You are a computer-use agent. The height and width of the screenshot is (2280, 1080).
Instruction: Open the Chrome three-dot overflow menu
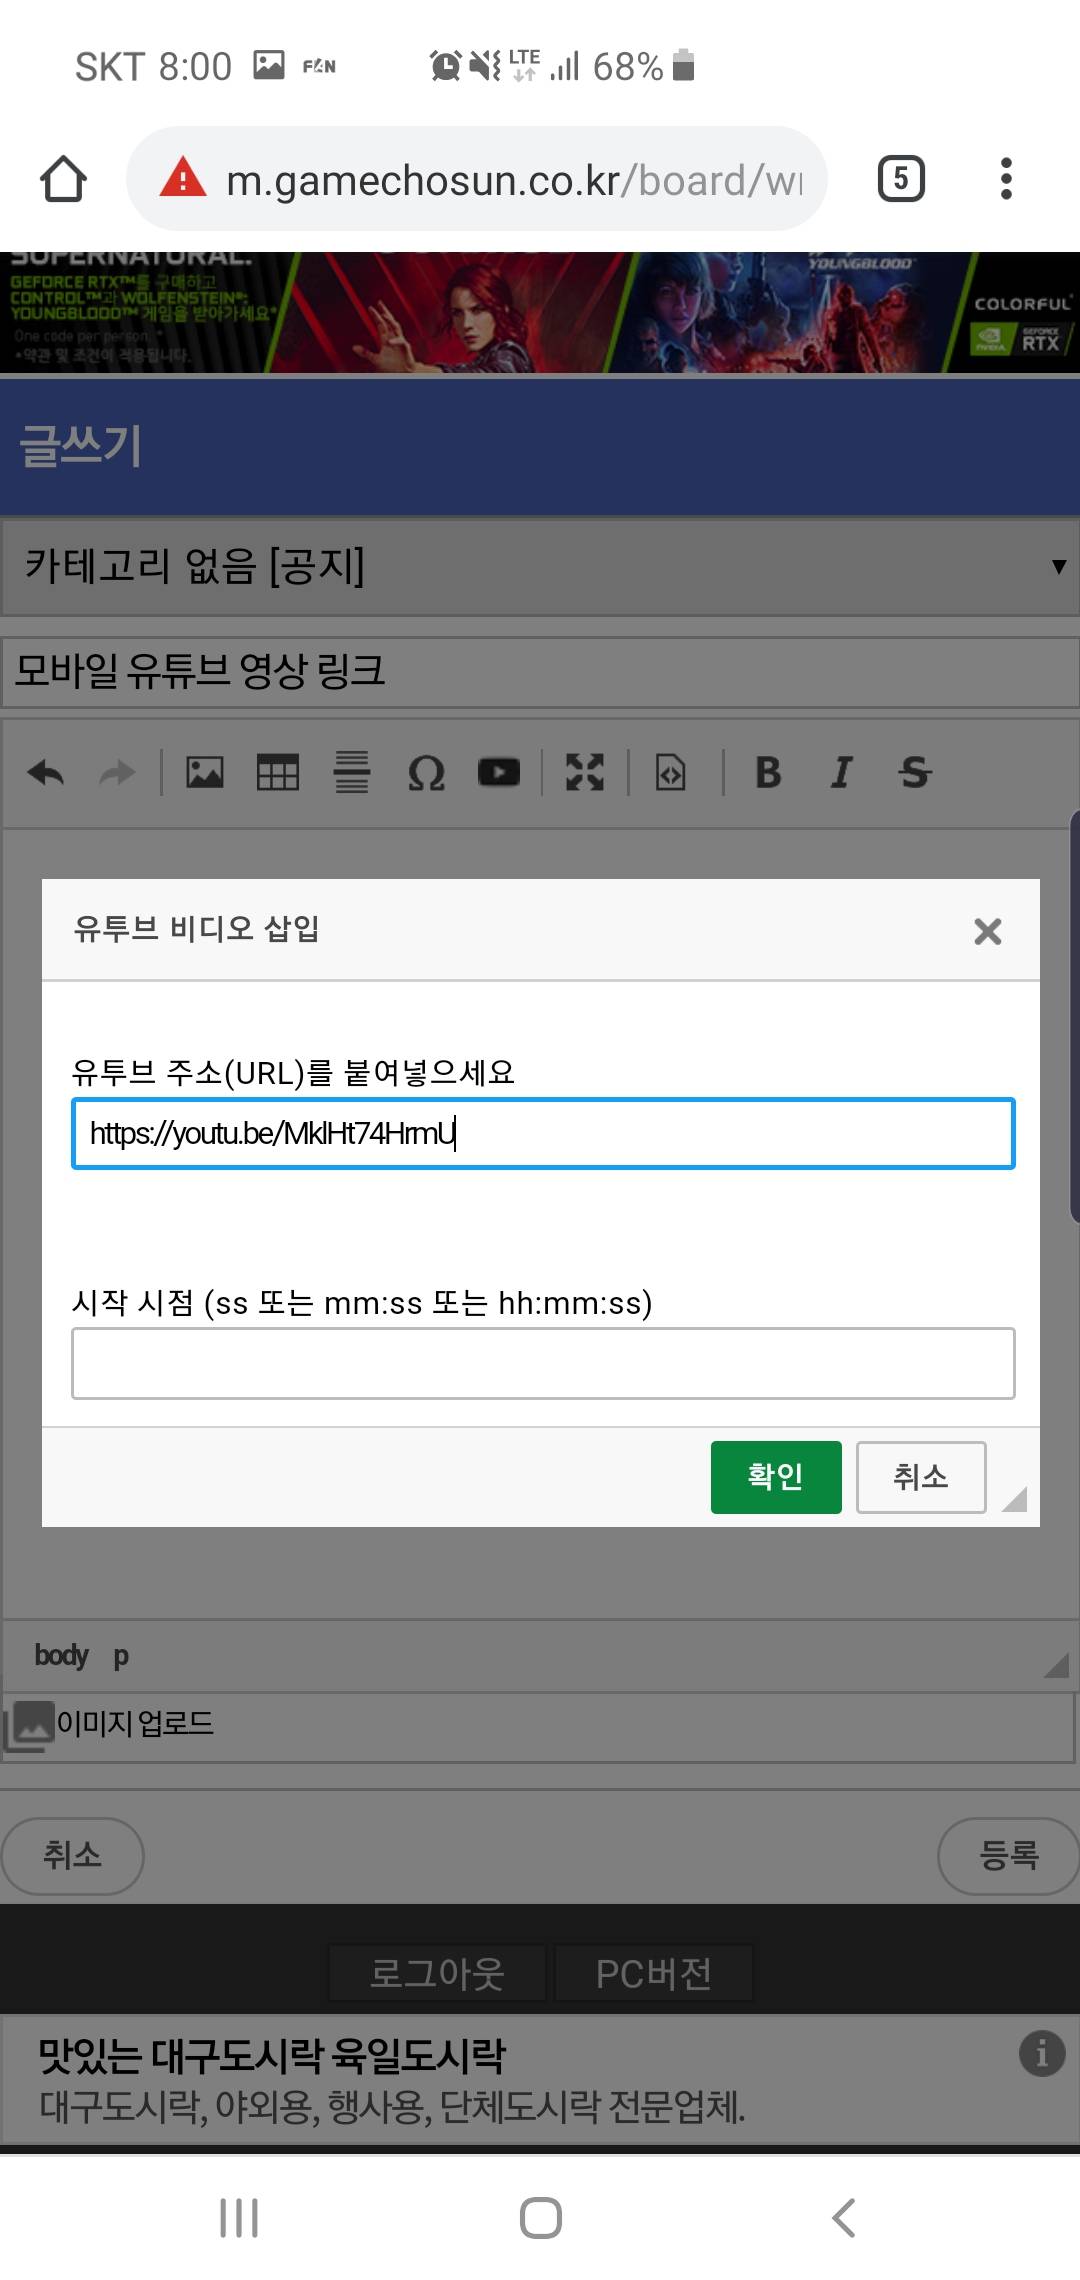[1006, 180]
